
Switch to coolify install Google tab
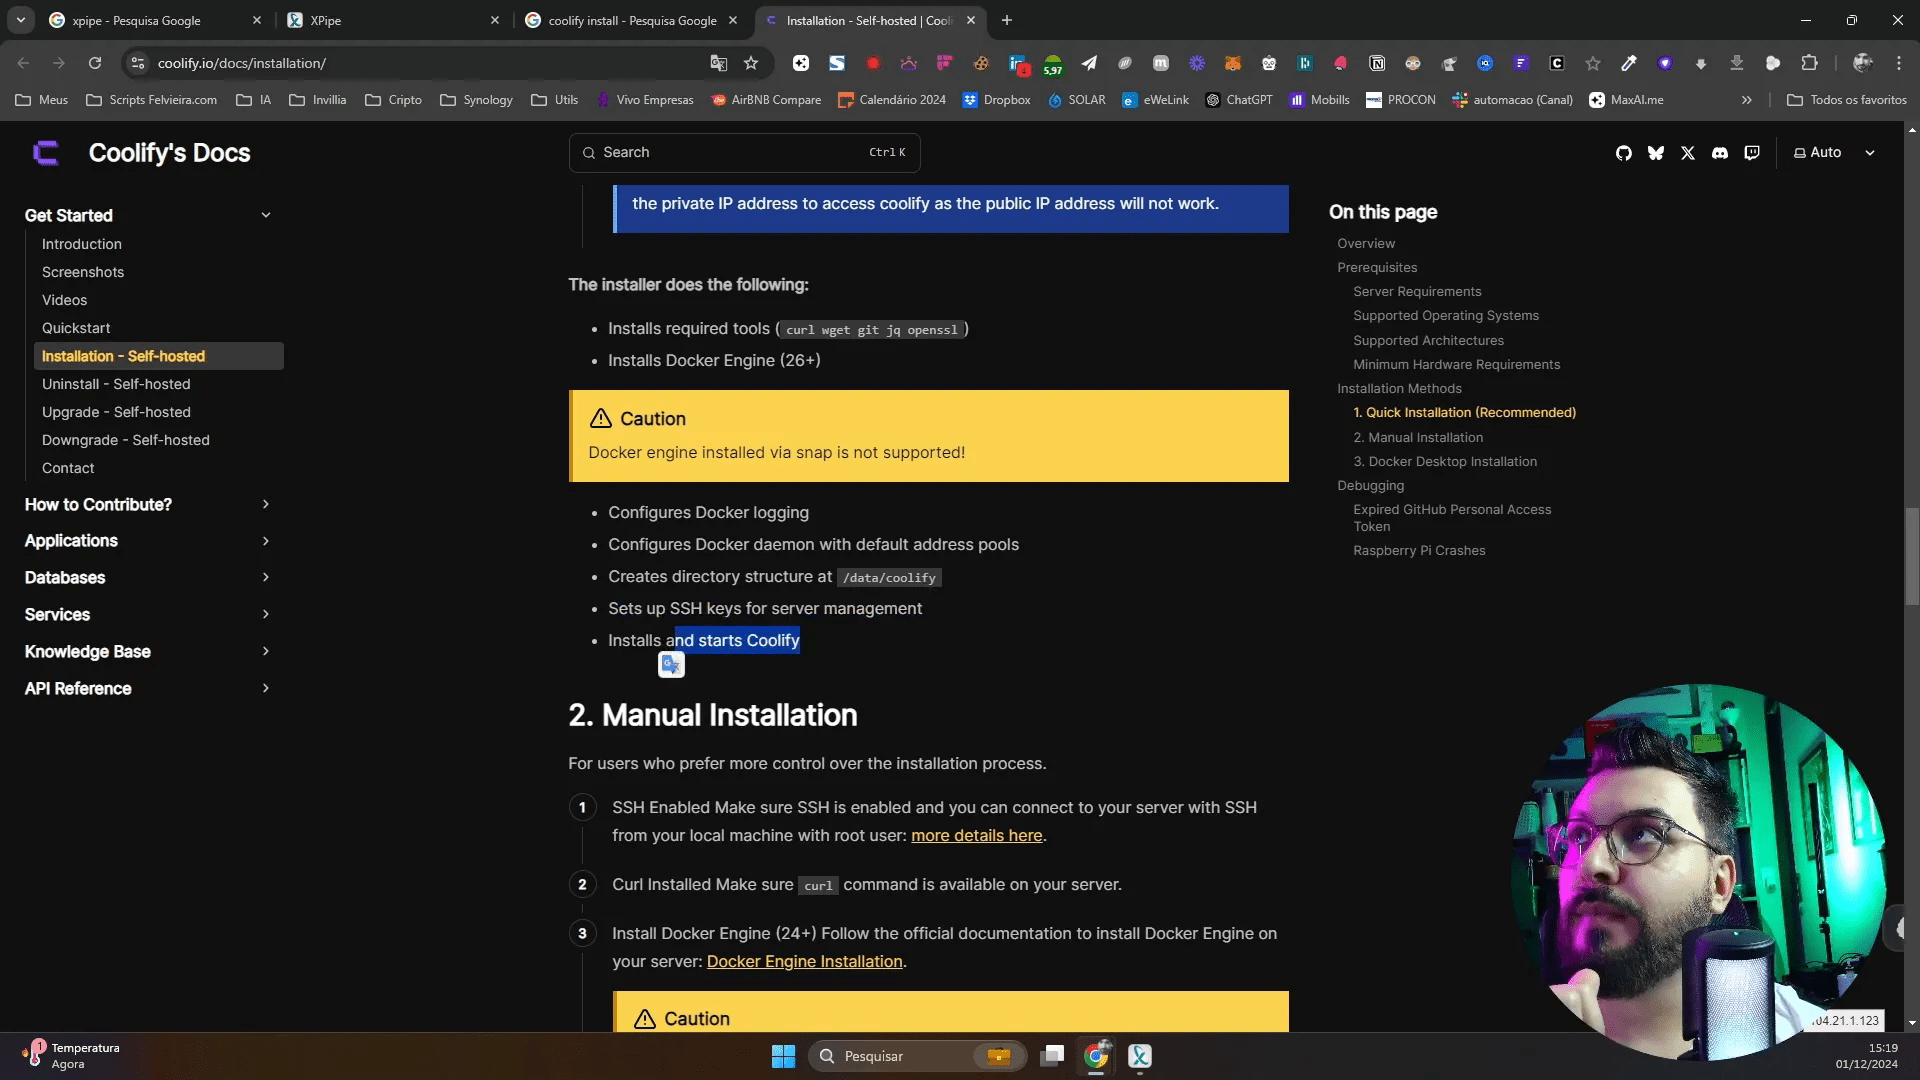pyautogui.click(x=632, y=20)
